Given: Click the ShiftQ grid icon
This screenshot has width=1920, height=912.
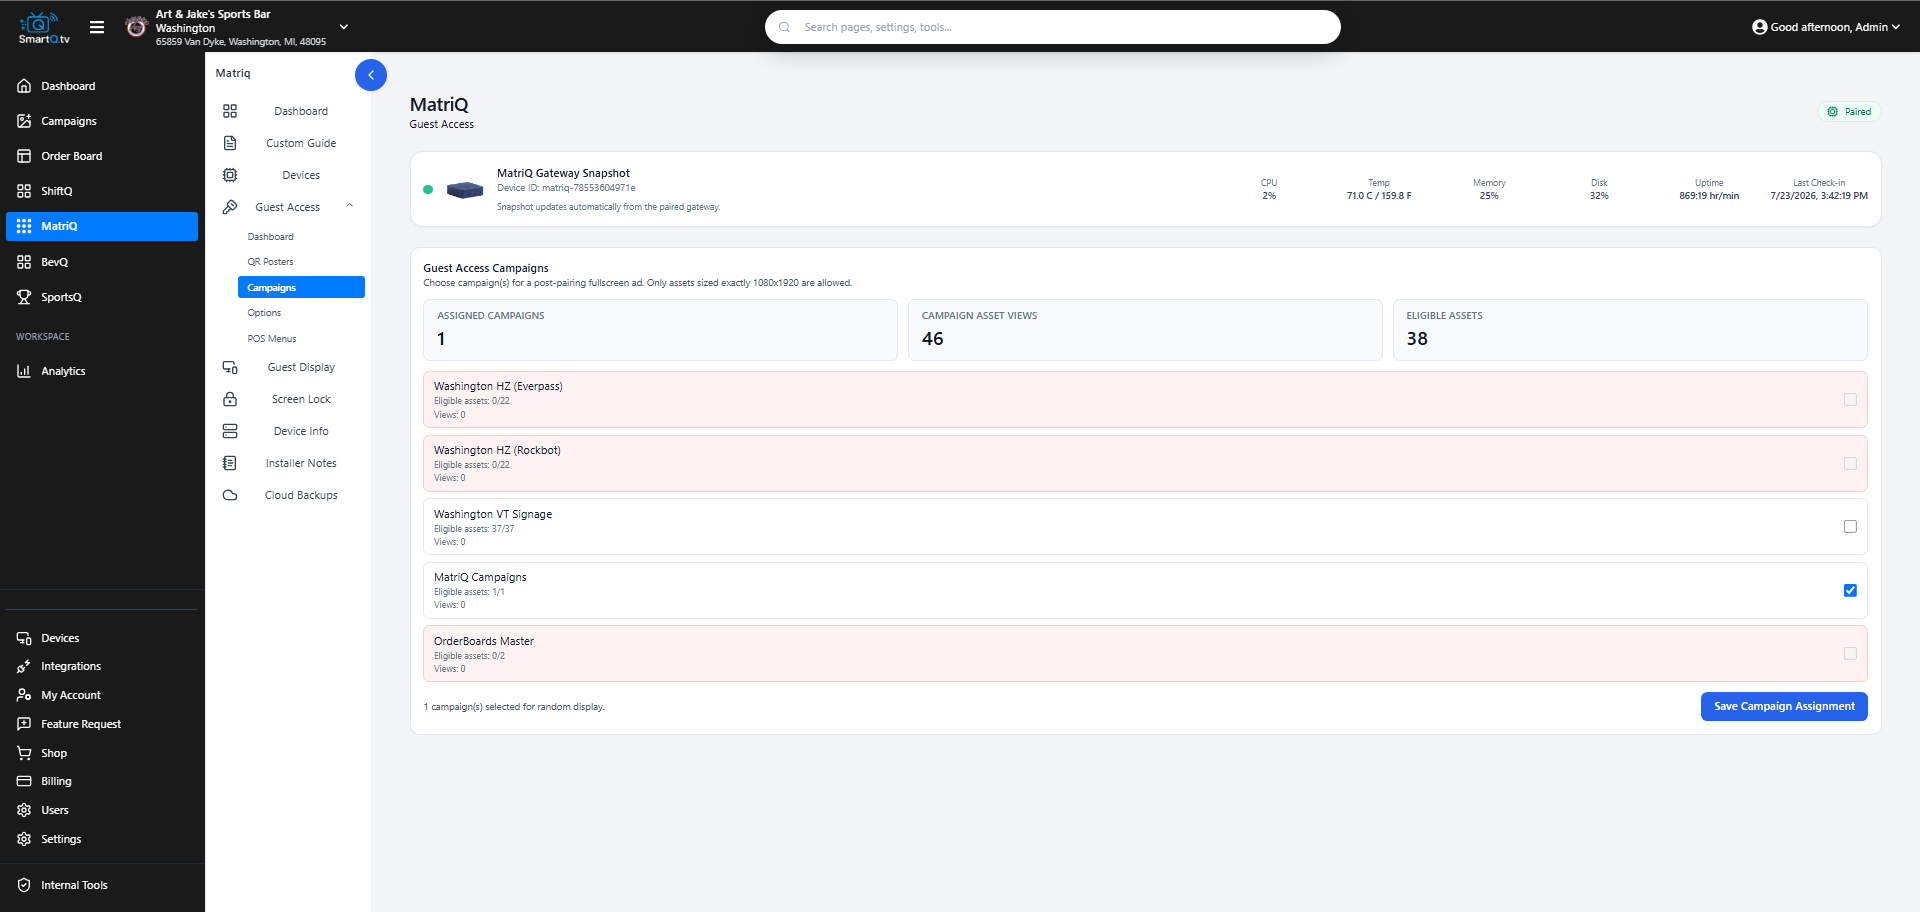Looking at the screenshot, I should pos(24,191).
